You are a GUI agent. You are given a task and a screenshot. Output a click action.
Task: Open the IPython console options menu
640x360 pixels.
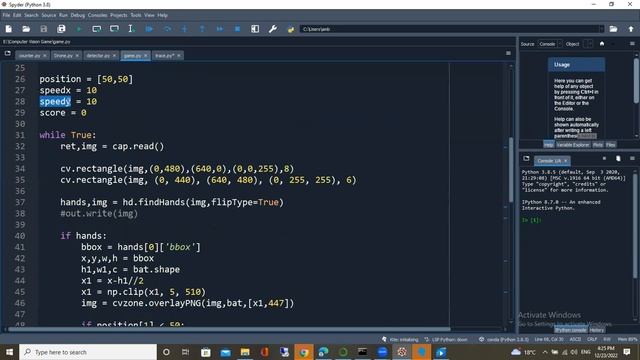[632, 158]
